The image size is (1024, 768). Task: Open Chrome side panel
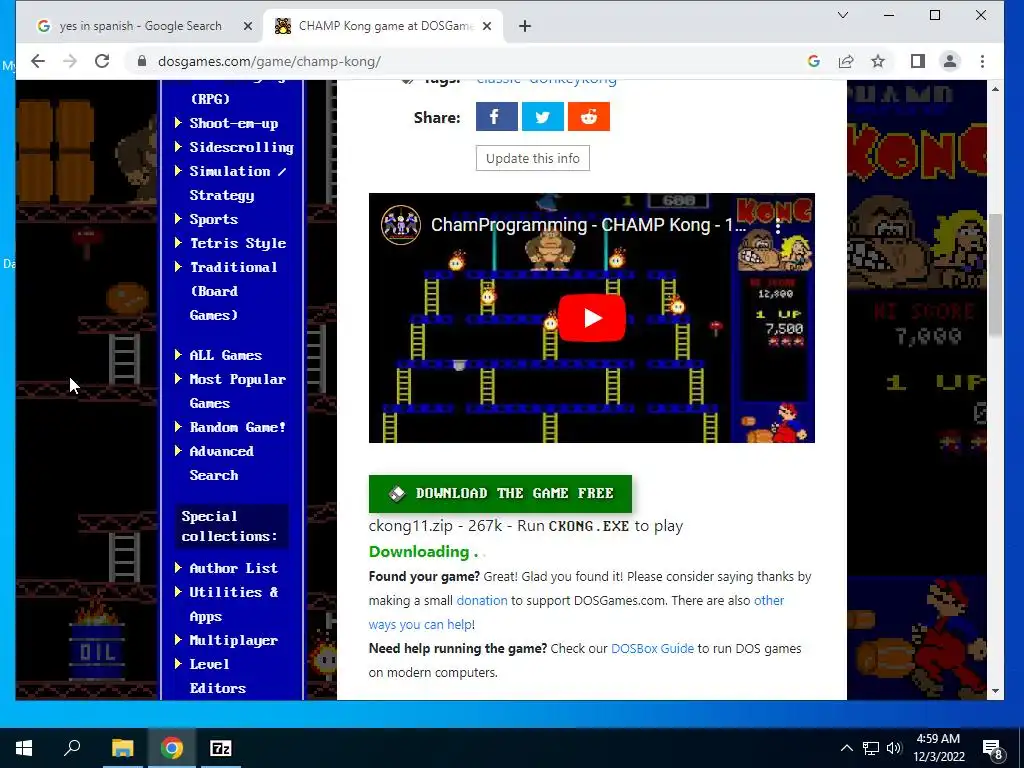tap(918, 61)
